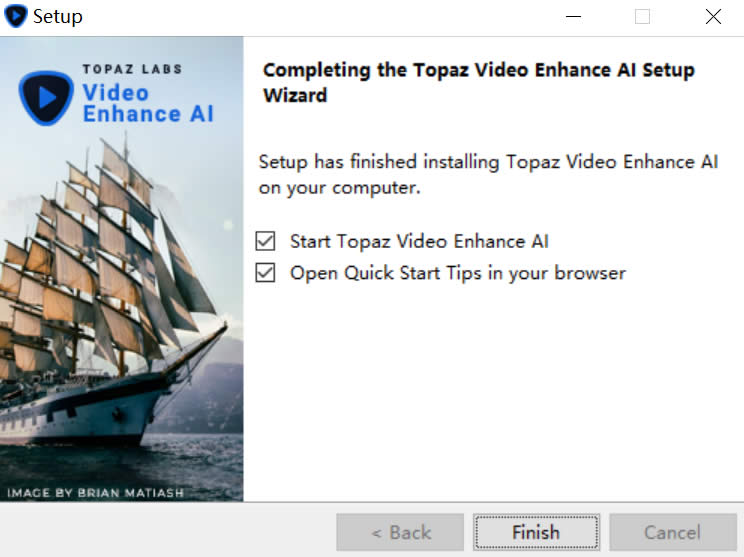744x557 pixels.
Task: Click the Topaz shield icon in title bar
Action: coord(16,16)
